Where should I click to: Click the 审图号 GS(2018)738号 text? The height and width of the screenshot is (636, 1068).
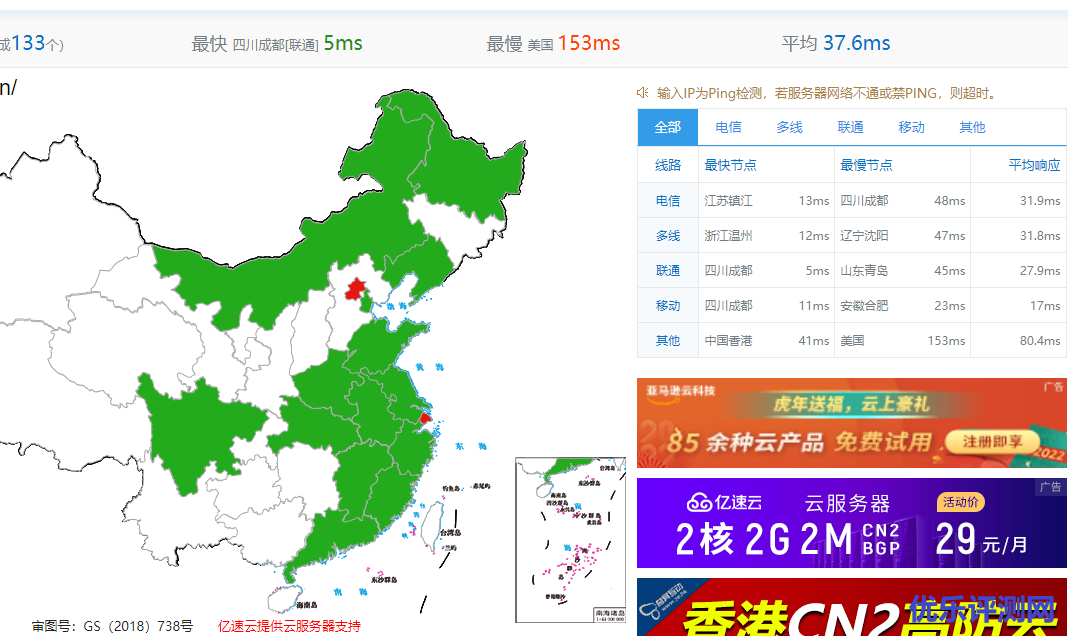click(x=112, y=626)
